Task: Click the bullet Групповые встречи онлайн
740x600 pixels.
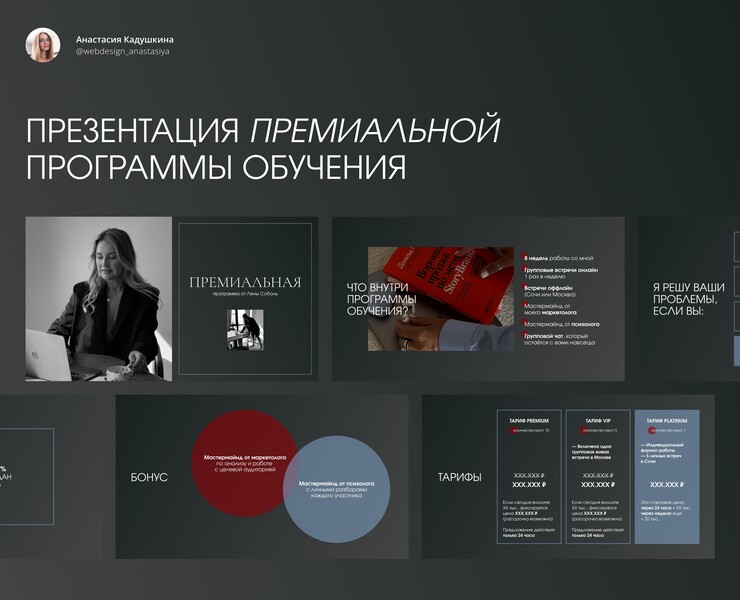Action: tap(560, 273)
